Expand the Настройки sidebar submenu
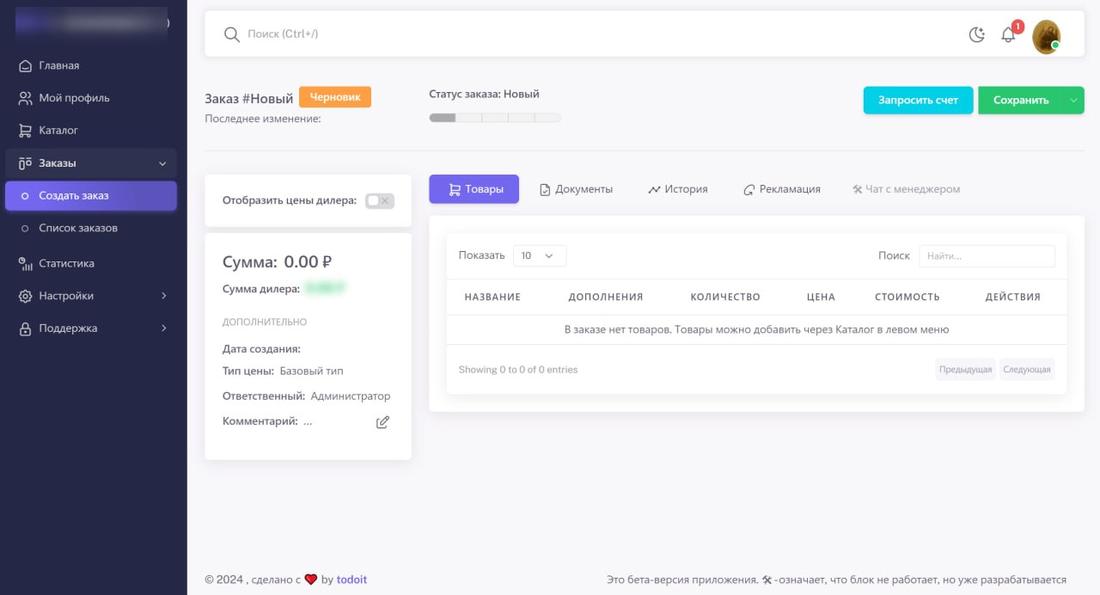 [x=91, y=295]
